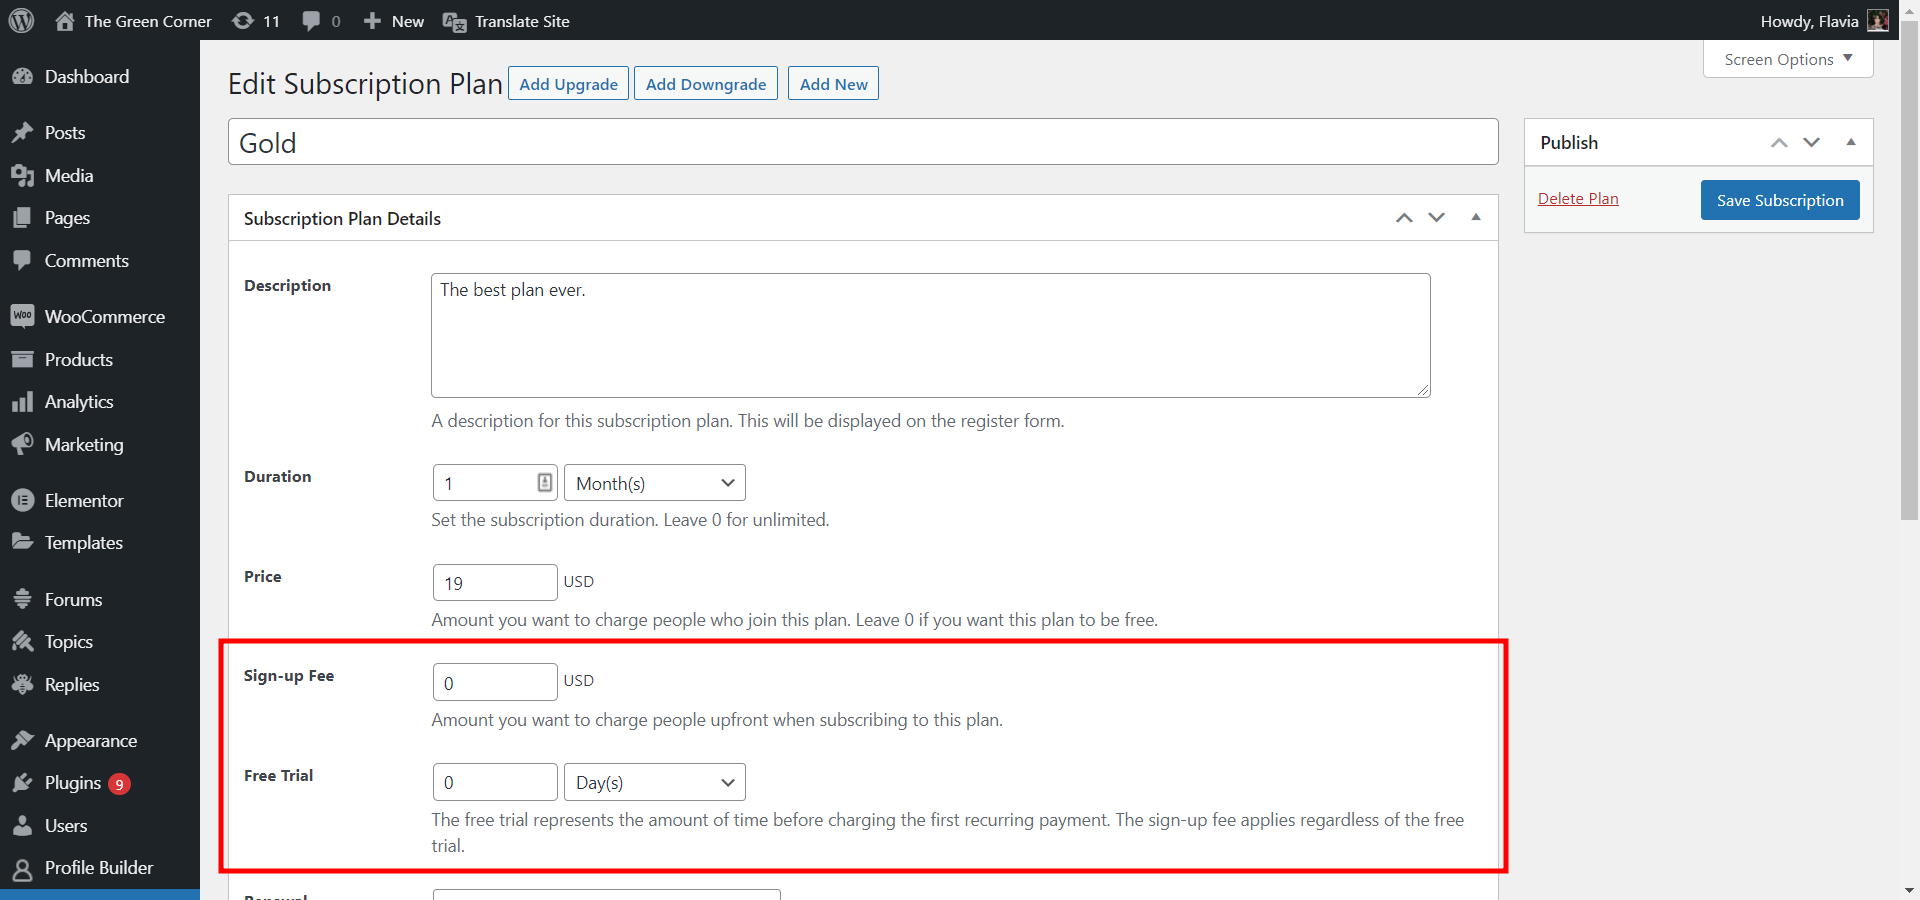Click the Price input field showing 19

coord(495,582)
